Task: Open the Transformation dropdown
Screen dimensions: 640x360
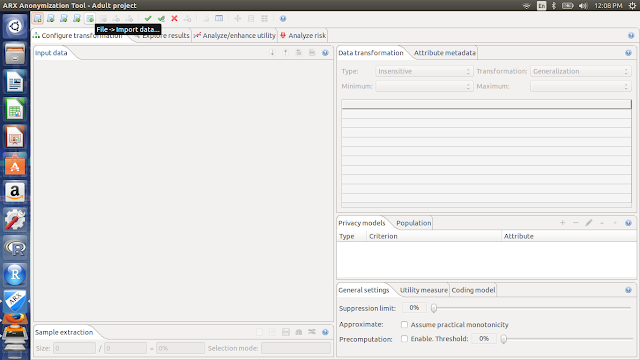Action: tap(581, 71)
